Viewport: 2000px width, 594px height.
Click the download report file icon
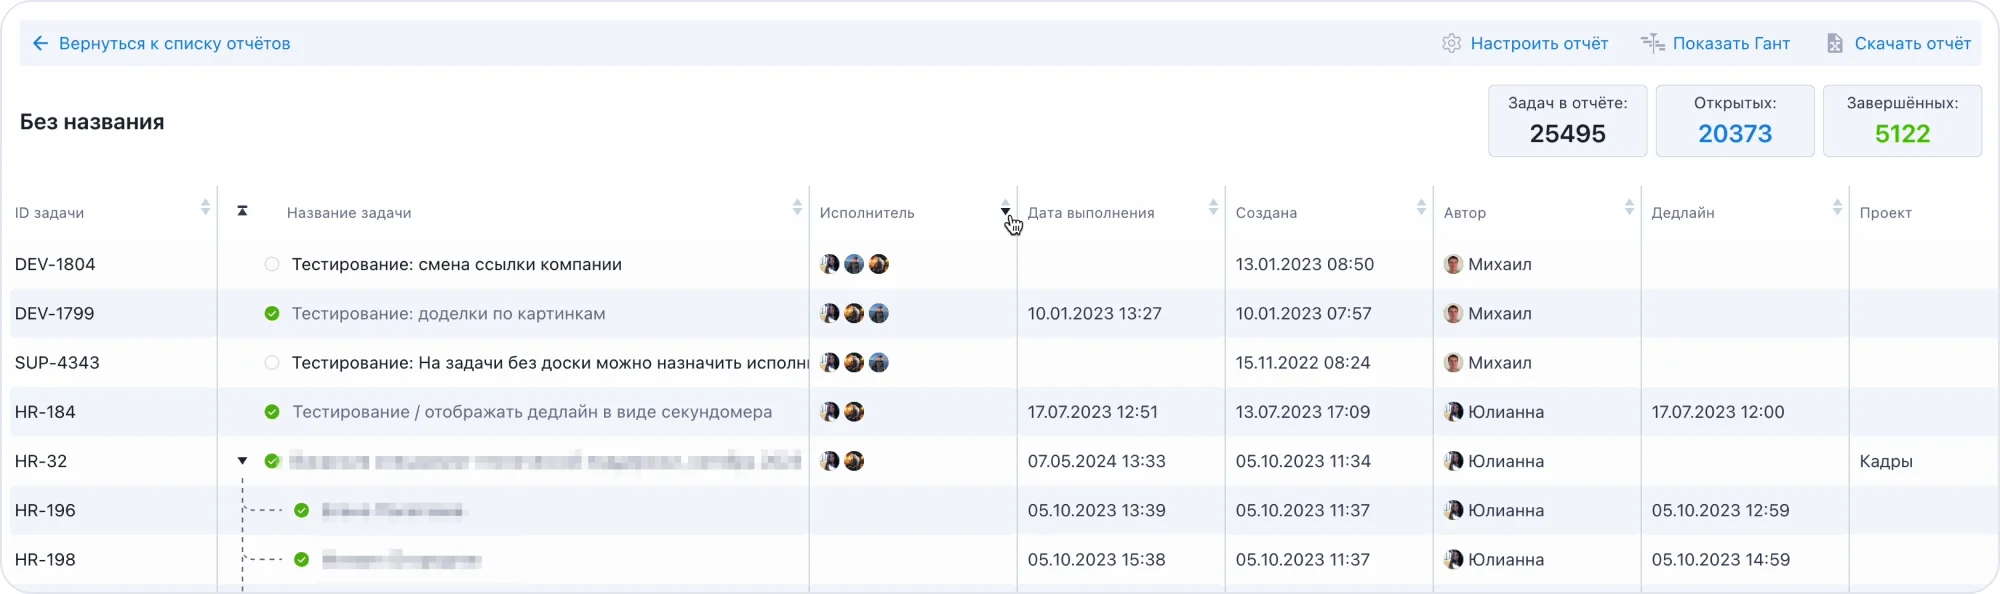click(1834, 43)
